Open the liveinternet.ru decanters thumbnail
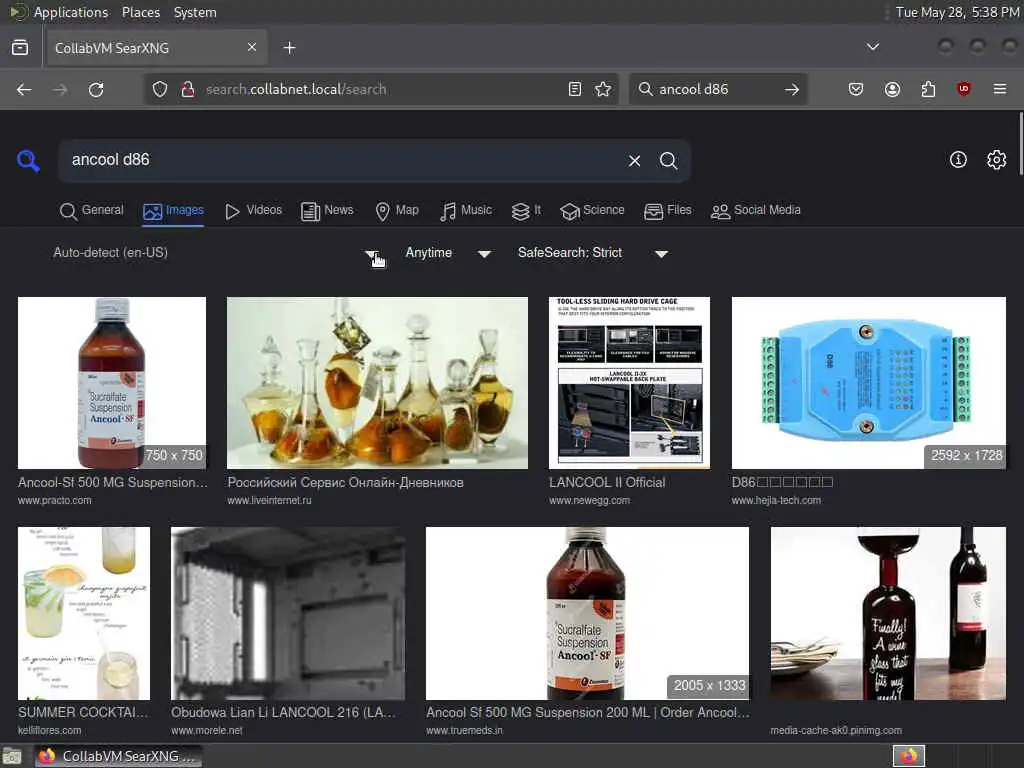Viewport: 1024px width, 768px height. [377, 383]
